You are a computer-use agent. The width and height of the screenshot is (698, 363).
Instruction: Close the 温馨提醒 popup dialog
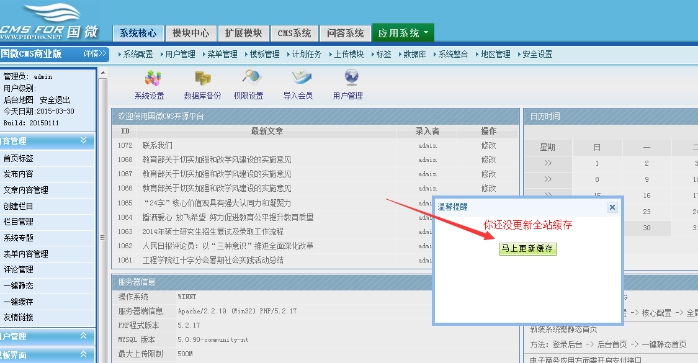point(612,207)
